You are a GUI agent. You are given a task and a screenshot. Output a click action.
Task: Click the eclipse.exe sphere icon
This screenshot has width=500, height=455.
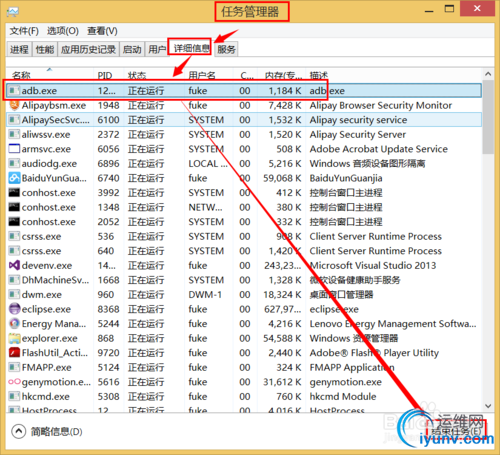tap(14, 309)
